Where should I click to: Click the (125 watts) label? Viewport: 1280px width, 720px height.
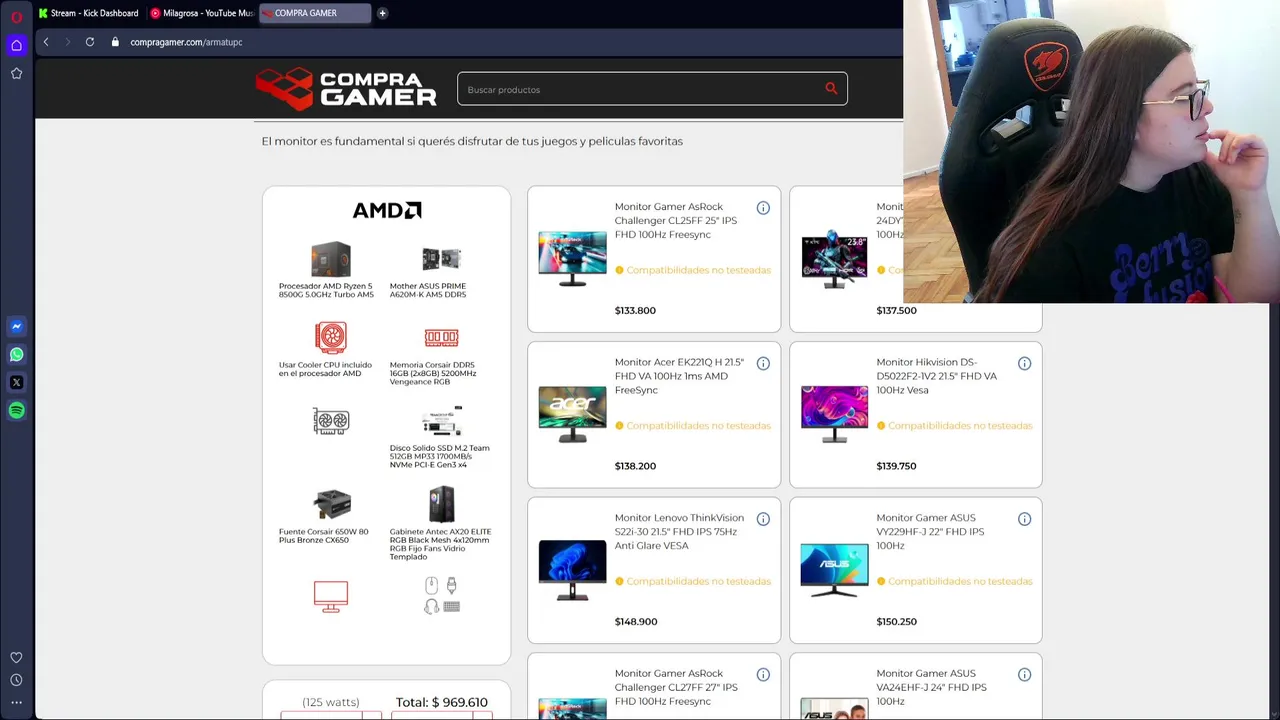coord(331,702)
